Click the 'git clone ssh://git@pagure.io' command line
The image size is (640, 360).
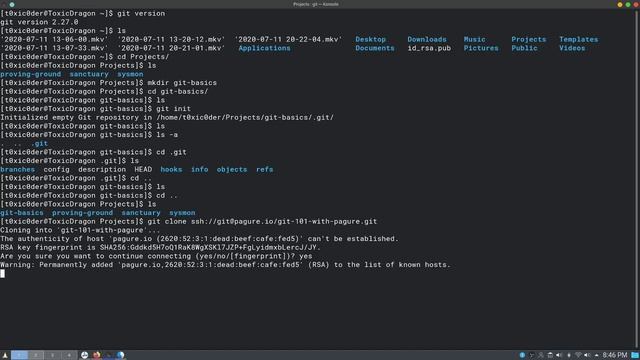(262, 222)
